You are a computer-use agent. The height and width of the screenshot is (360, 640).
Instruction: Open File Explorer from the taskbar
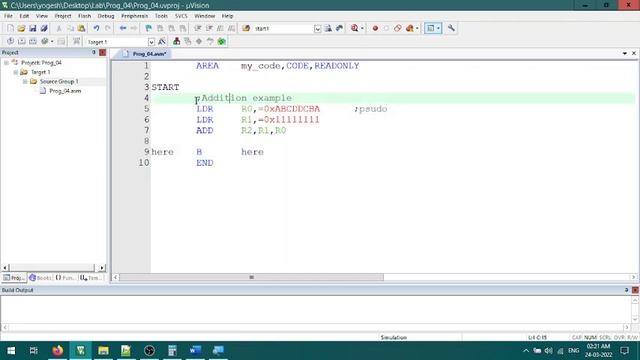click(103, 351)
